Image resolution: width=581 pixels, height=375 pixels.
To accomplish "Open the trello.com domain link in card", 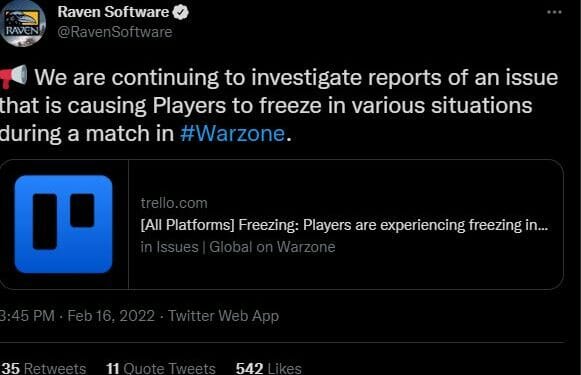I will (x=174, y=203).
